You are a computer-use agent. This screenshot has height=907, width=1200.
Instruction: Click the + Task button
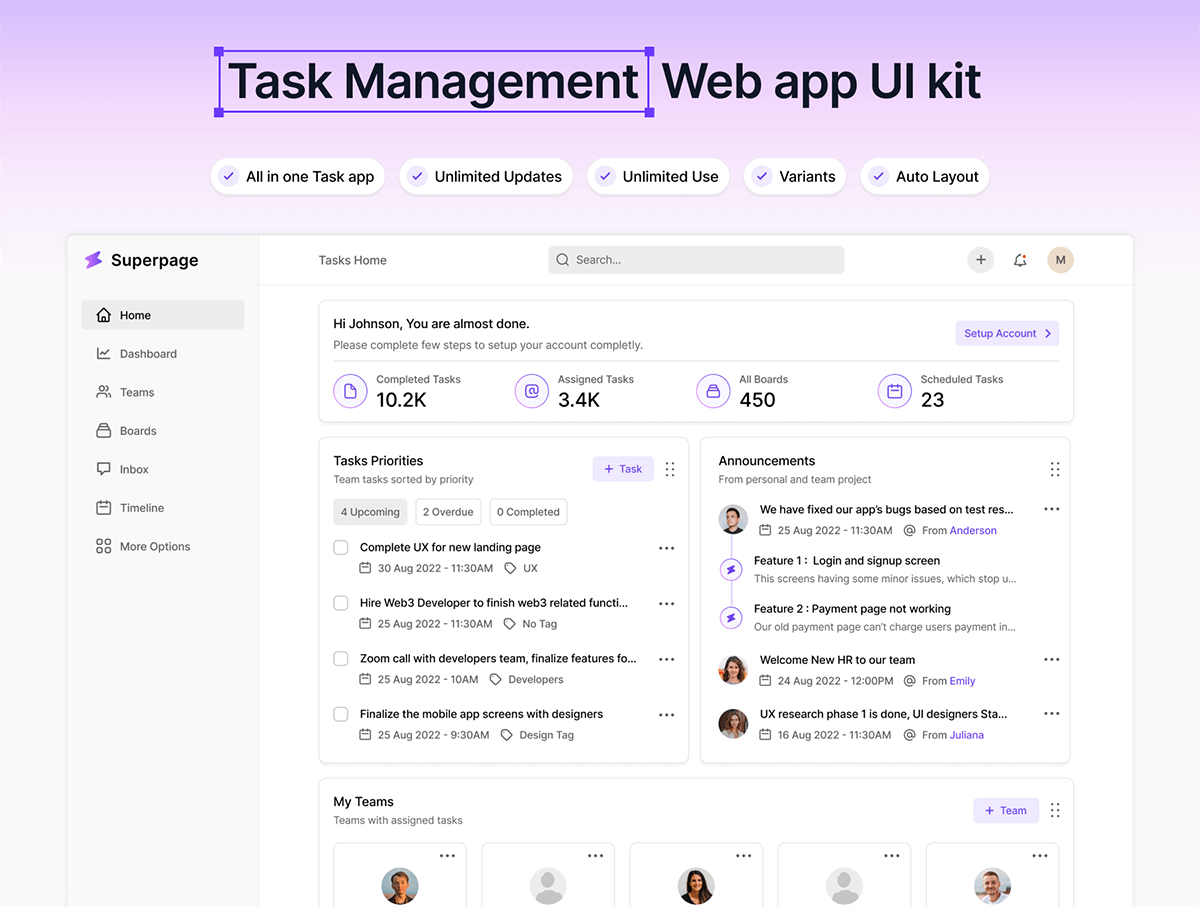(x=623, y=469)
